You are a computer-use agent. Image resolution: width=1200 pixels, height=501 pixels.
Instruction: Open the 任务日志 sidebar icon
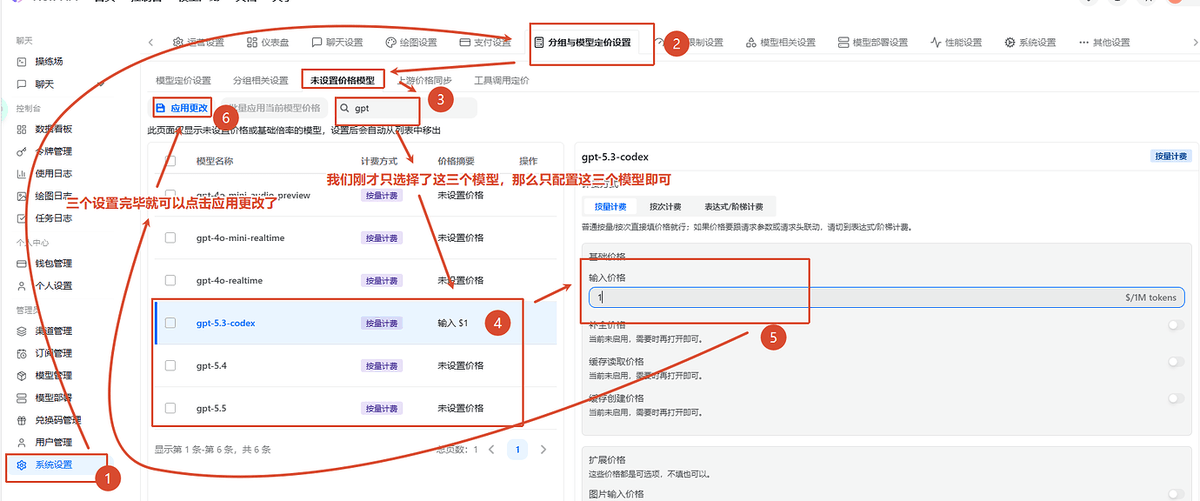point(23,219)
